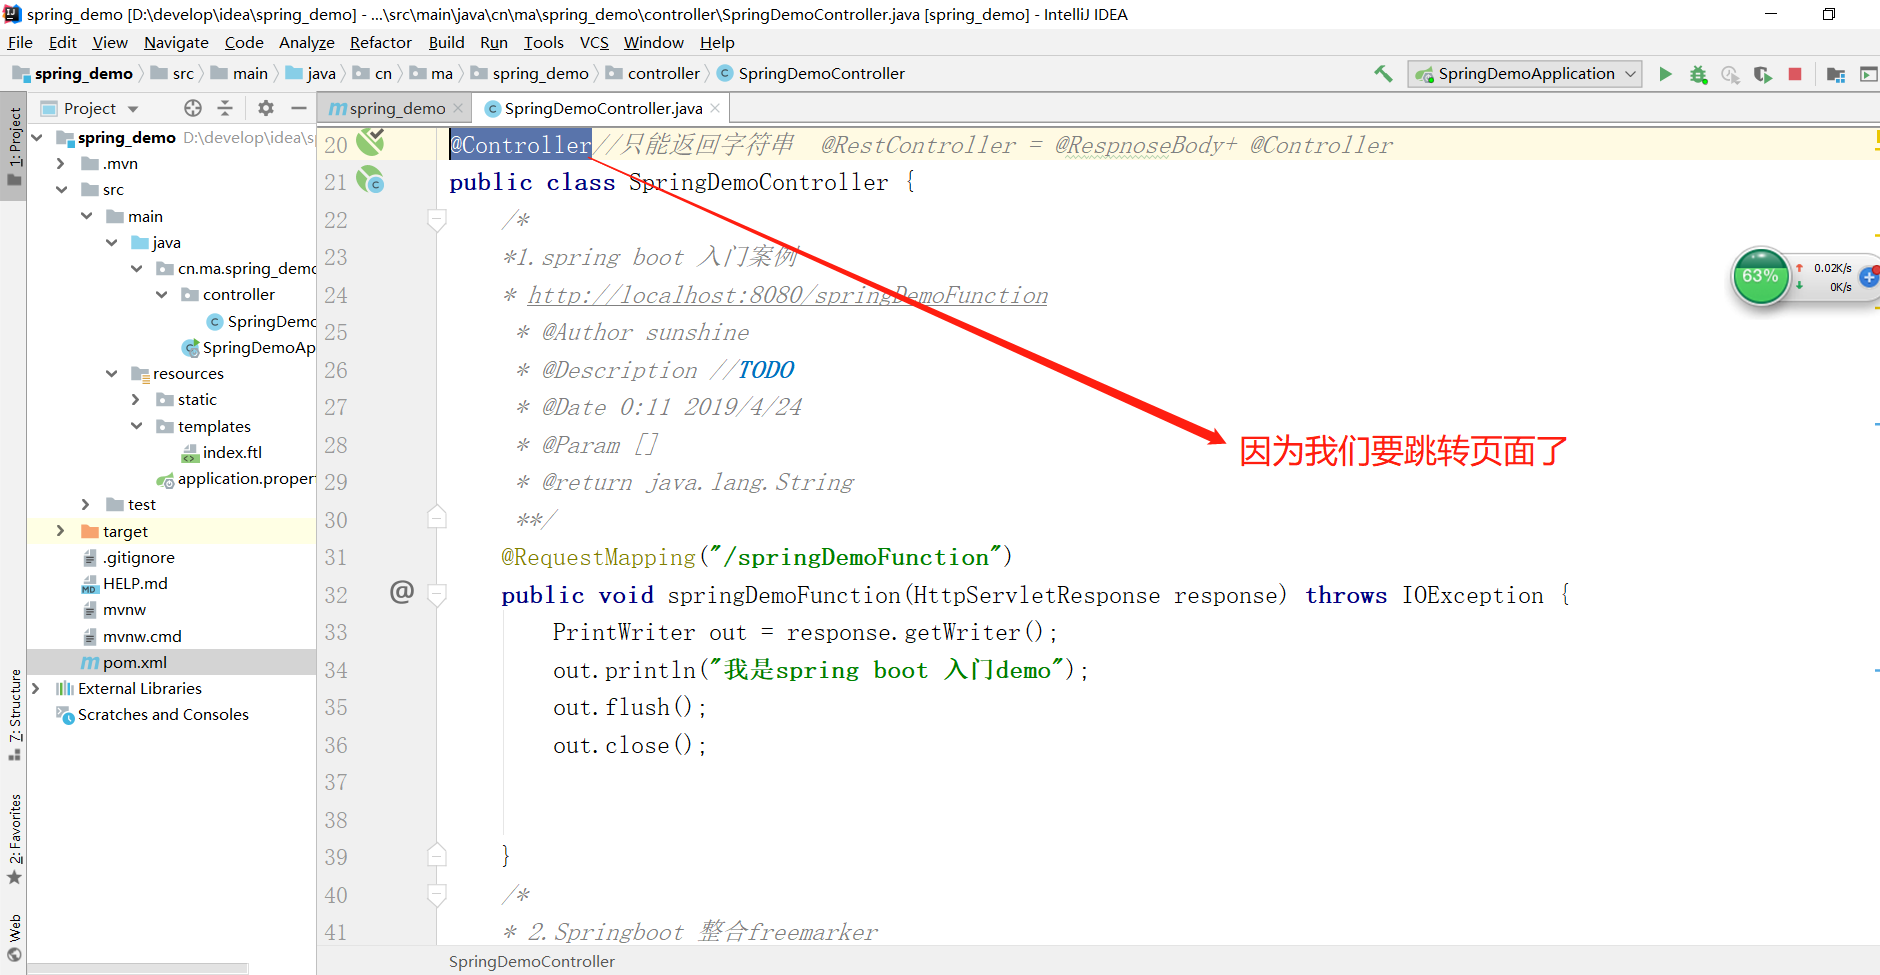Click the Project panel horizontal scrollbar
Screen dimensions: 1880x975
pyautogui.click(x=138, y=969)
